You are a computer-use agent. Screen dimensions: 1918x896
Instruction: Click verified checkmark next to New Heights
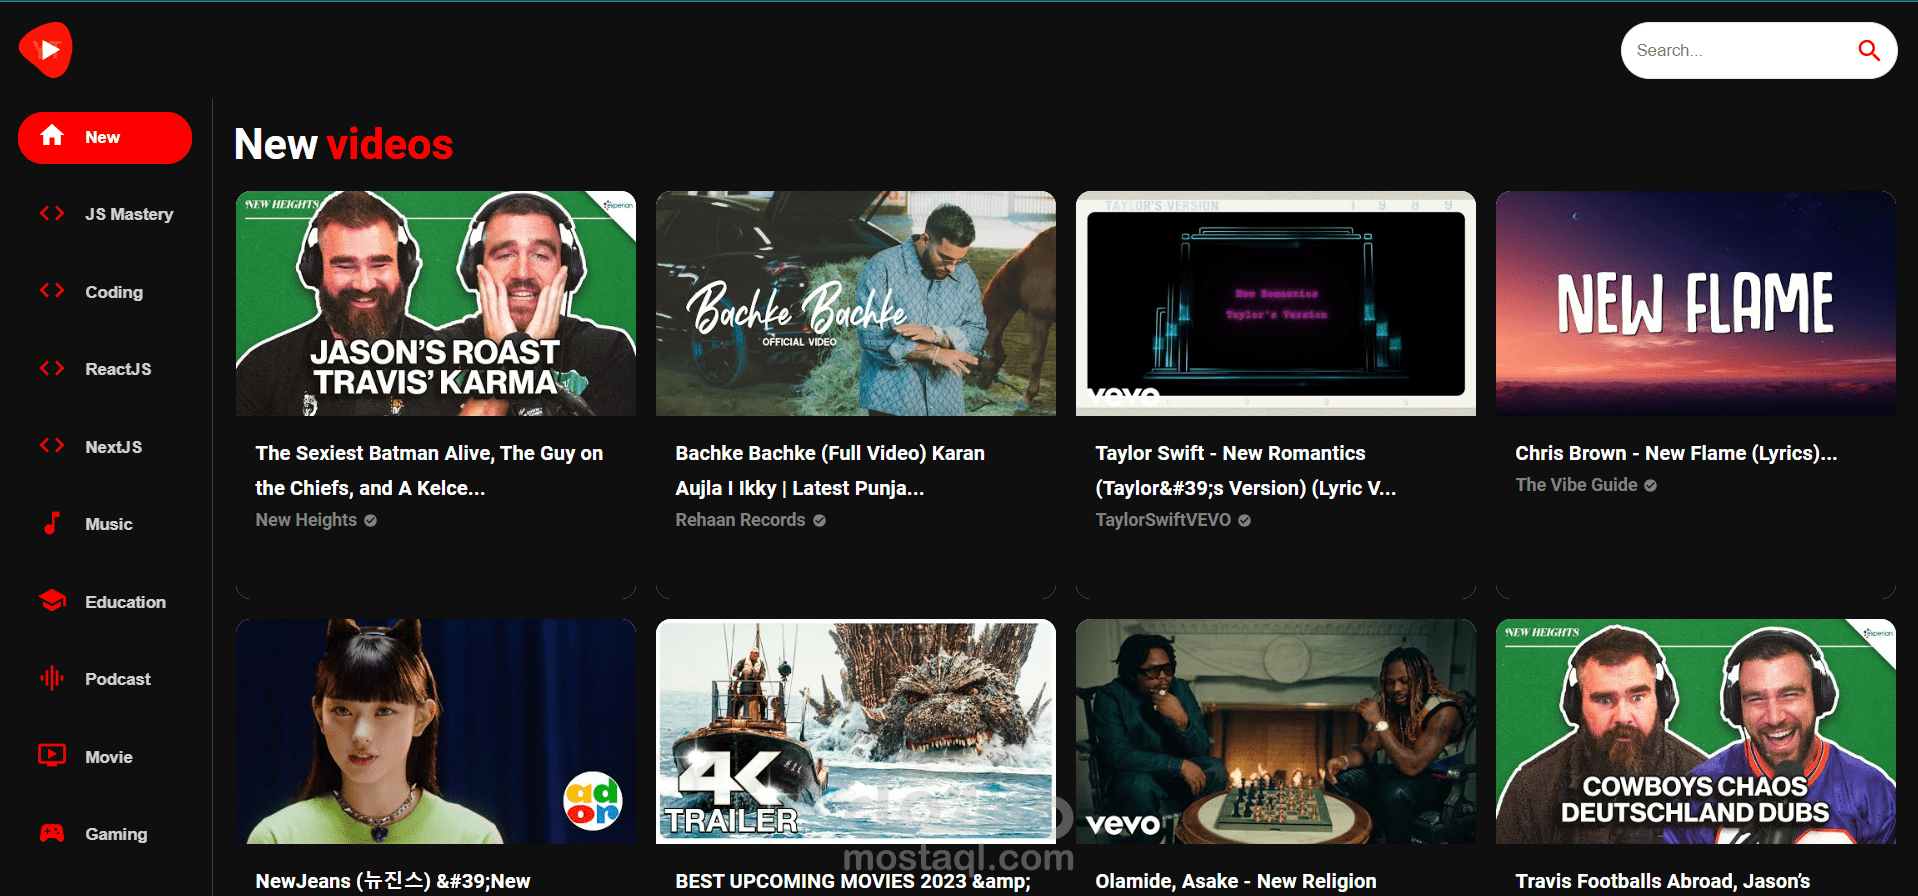coord(370,520)
